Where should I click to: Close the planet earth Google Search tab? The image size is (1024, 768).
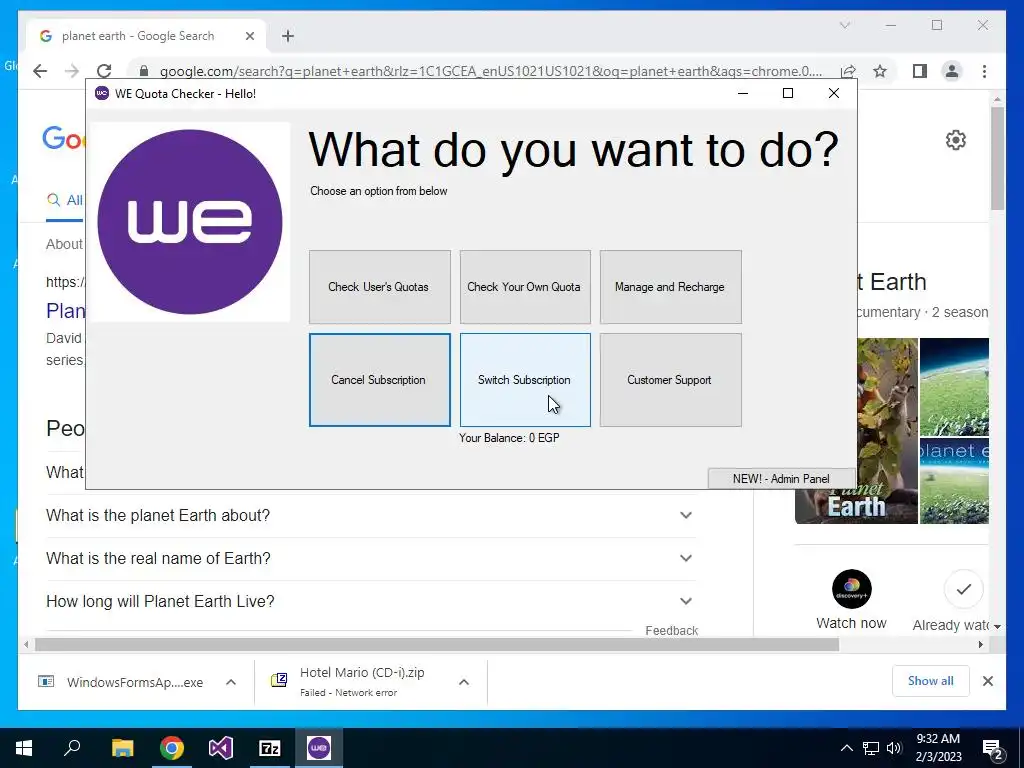[x=249, y=36]
